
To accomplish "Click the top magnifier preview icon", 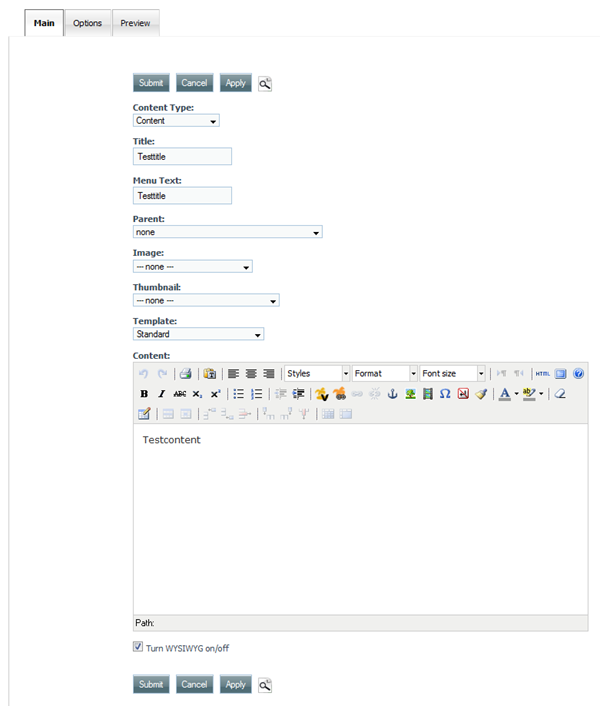I will coord(265,84).
